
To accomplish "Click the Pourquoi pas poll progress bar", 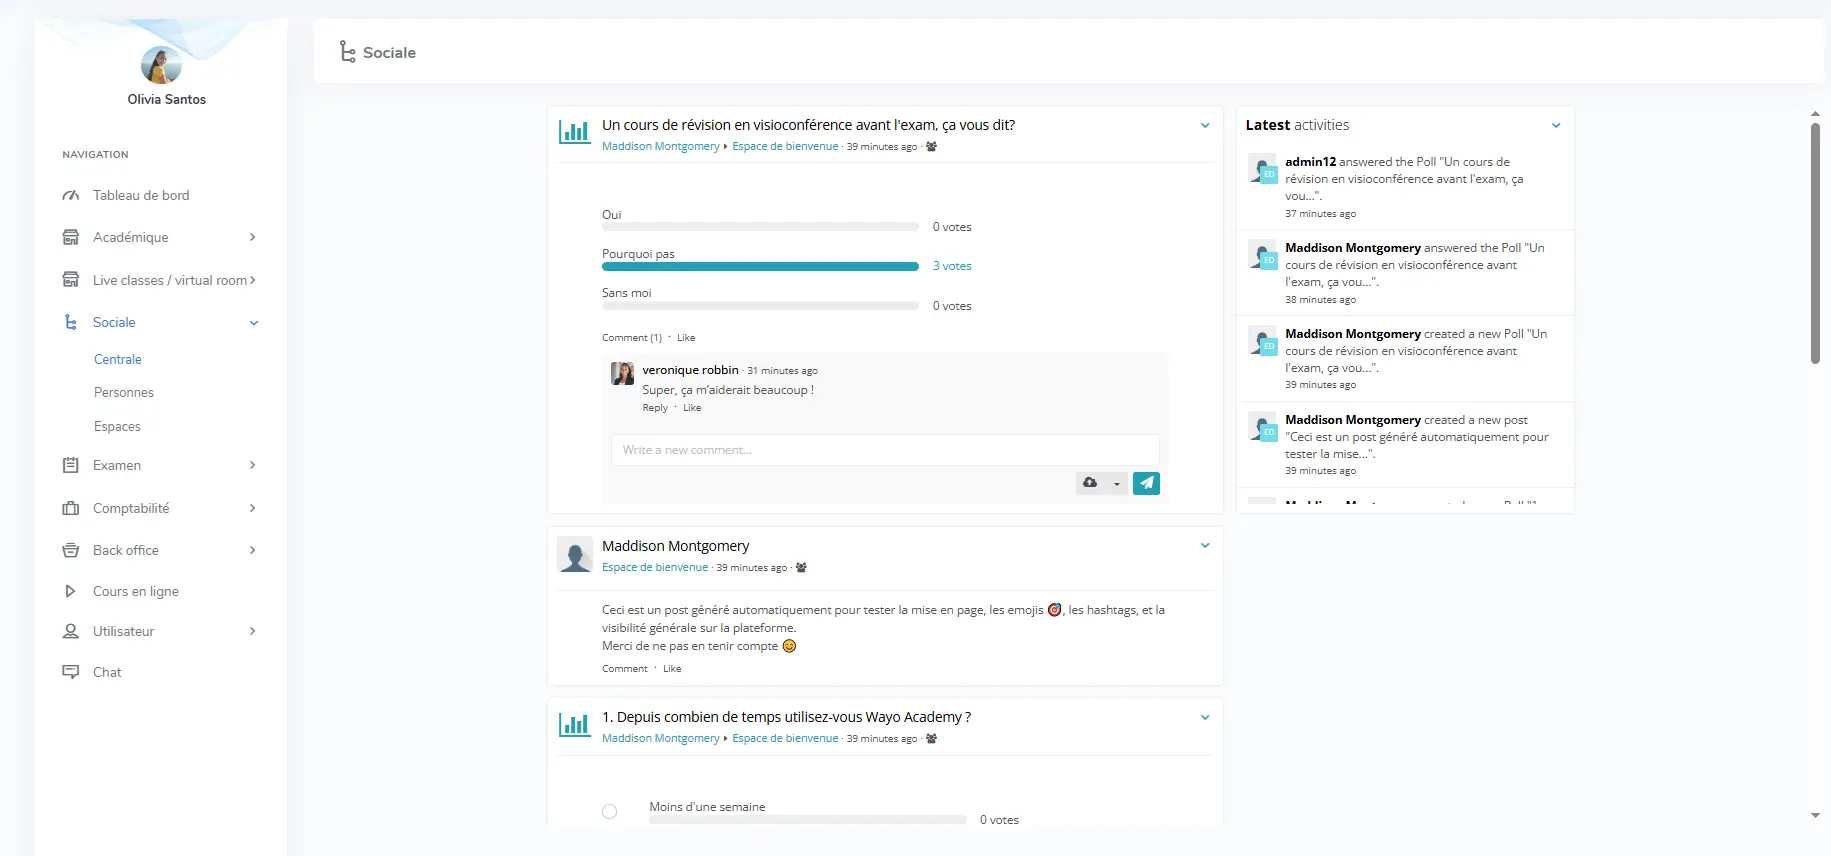I will click(x=760, y=267).
